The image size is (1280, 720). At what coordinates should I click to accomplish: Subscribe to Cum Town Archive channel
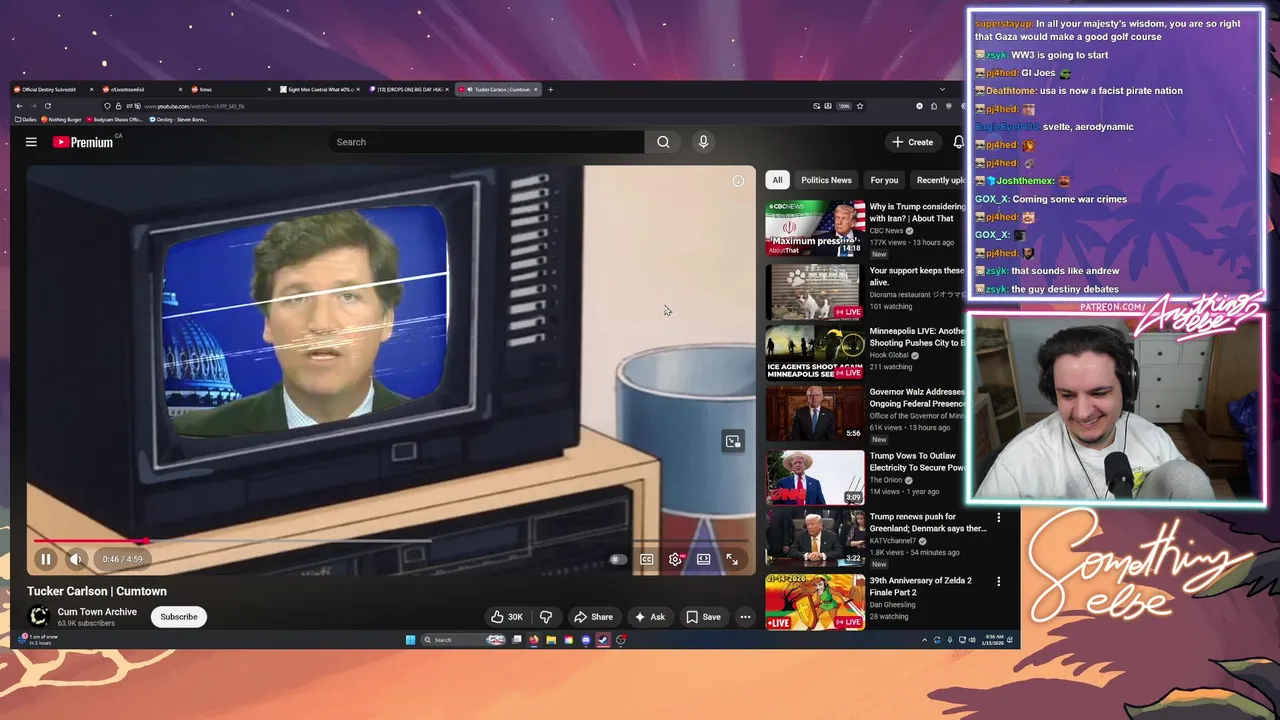179,617
